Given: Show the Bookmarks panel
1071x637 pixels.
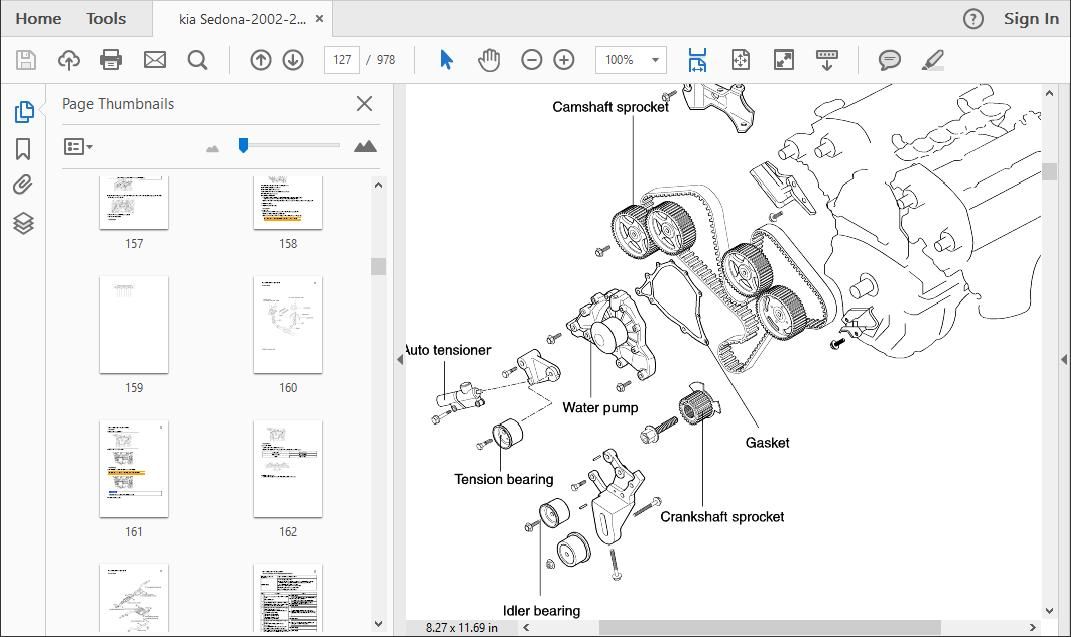Looking at the screenshot, I should point(23,149).
